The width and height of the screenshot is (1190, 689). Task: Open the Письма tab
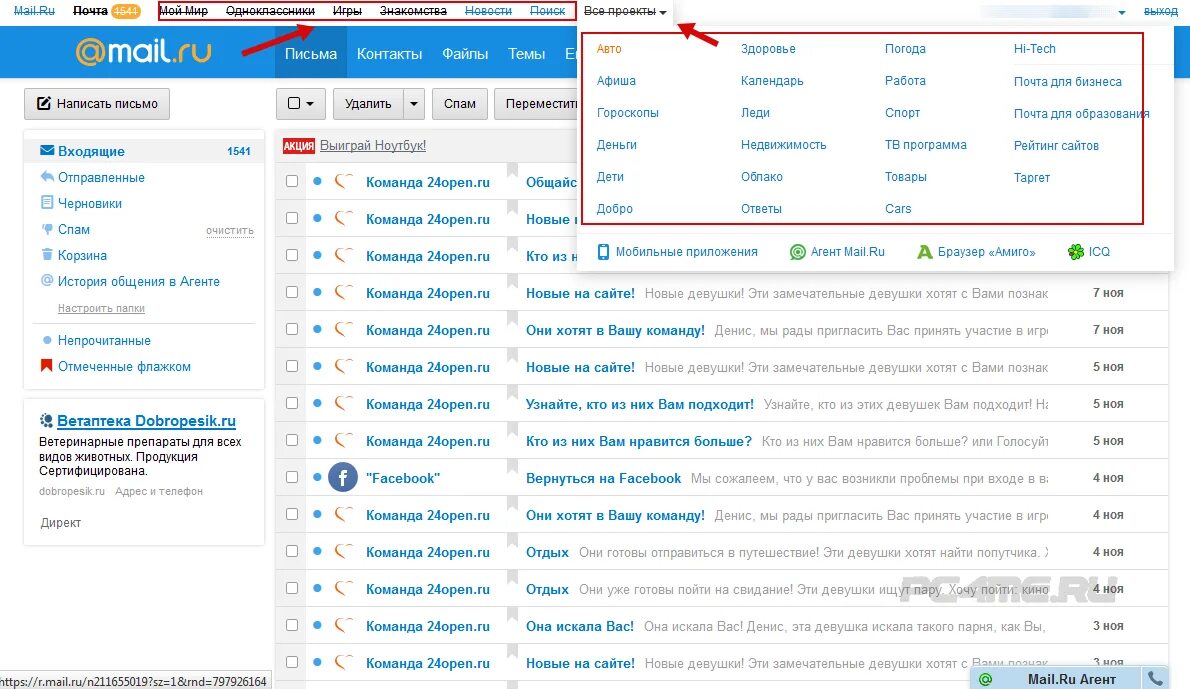point(310,53)
